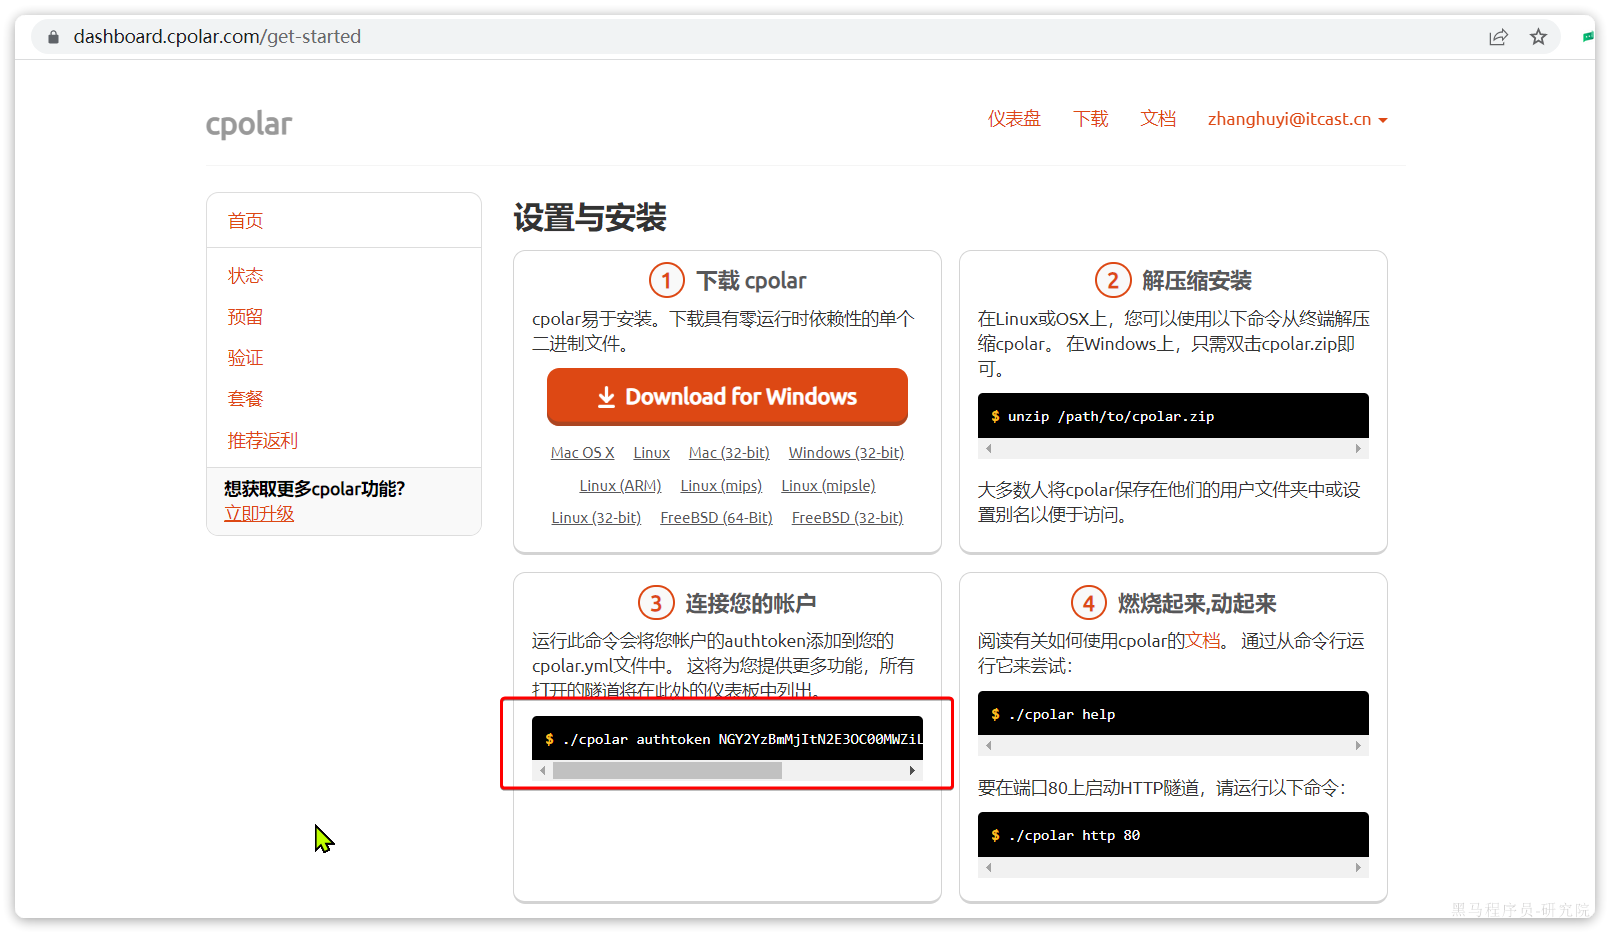
Task: Bookmark this page with the star icon
Action: [x=1538, y=37]
